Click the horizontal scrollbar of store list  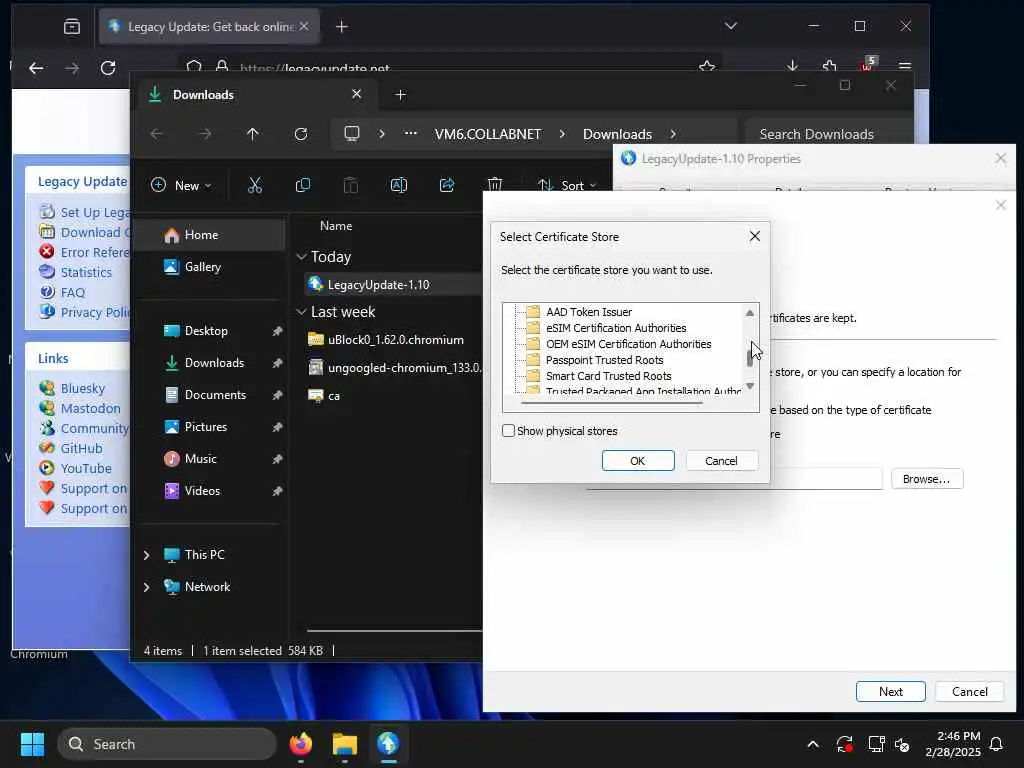tap(612, 403)
